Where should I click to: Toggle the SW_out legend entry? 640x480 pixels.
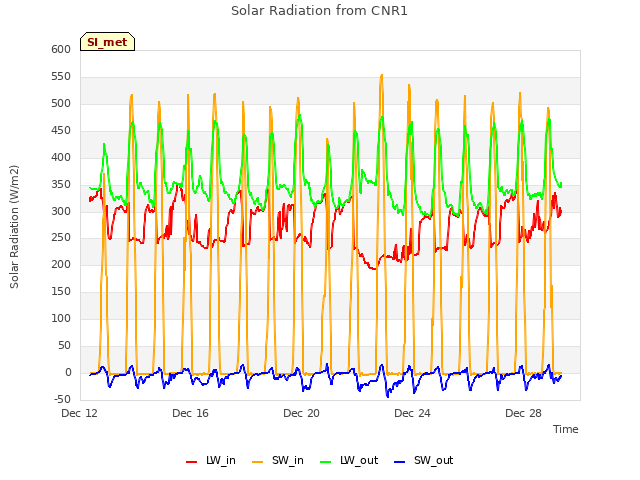(x=424, y=460)
